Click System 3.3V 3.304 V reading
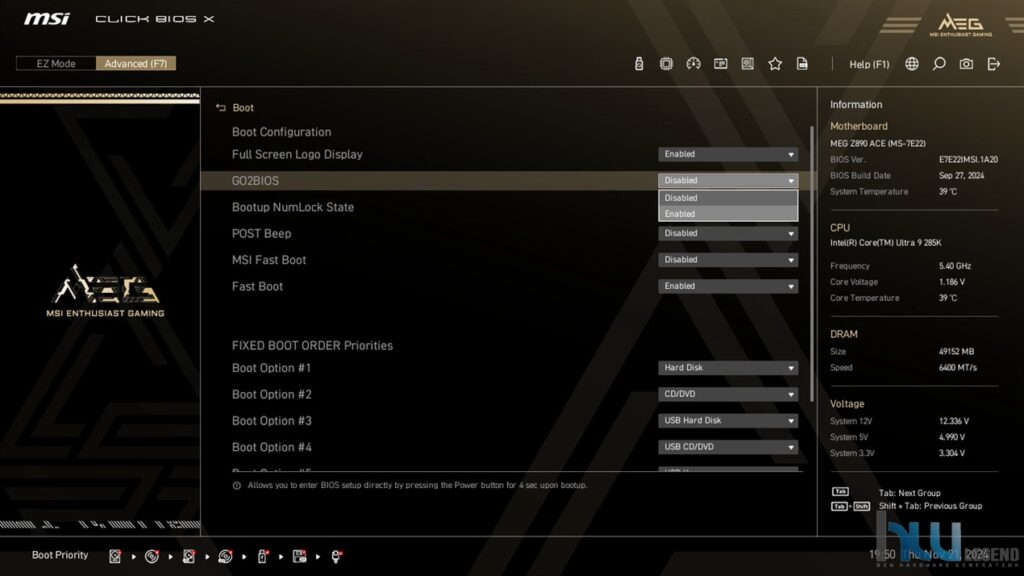 952,453
